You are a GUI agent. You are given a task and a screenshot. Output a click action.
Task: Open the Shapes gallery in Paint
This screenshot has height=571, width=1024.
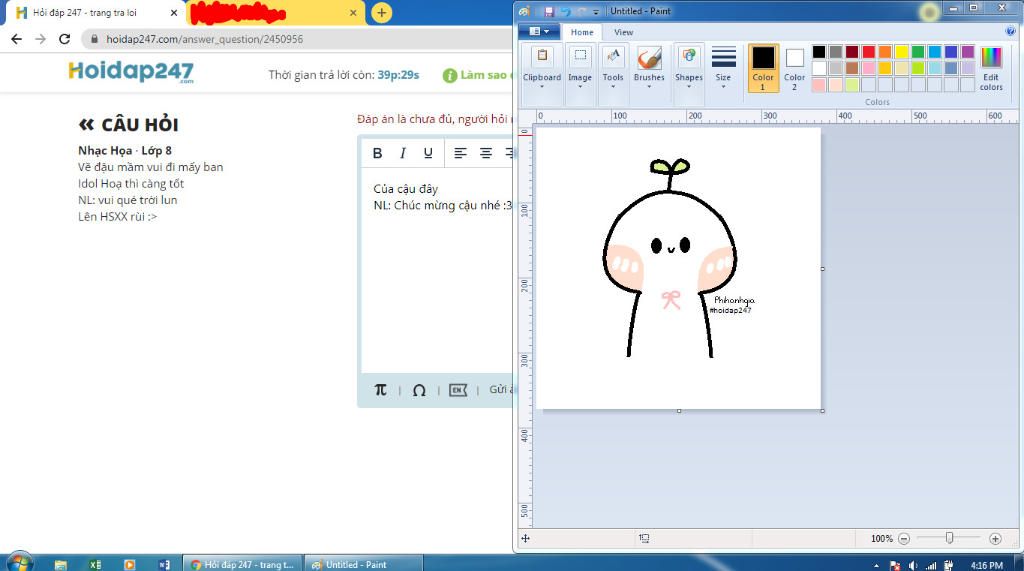(689, 67)
